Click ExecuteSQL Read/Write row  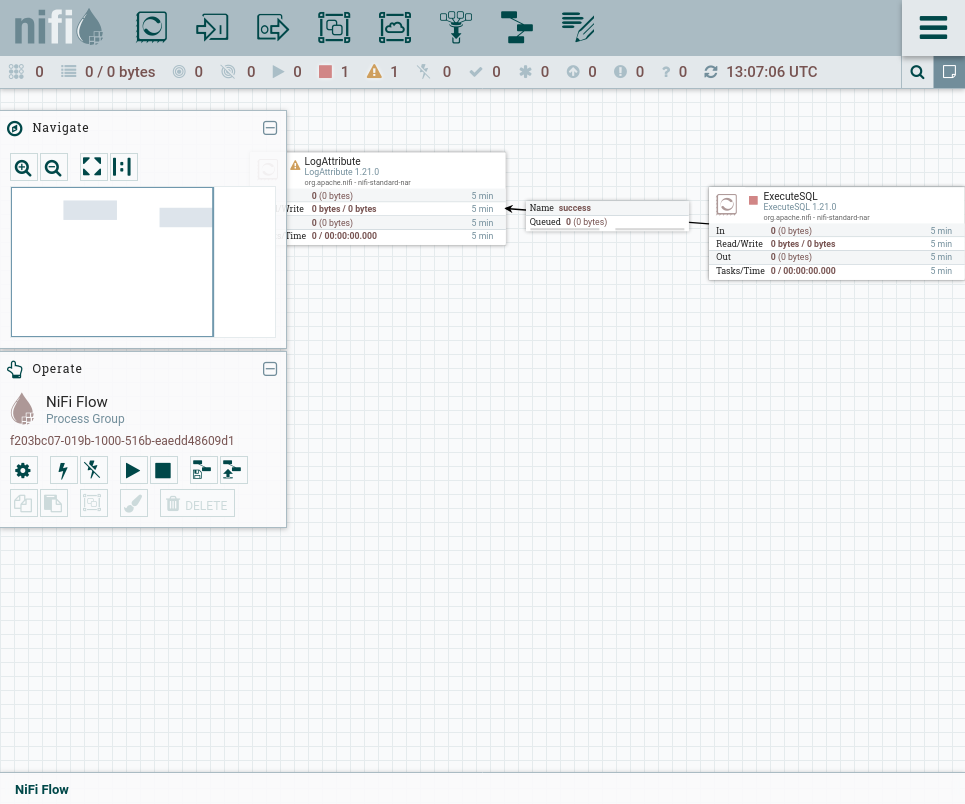point(836,244)
